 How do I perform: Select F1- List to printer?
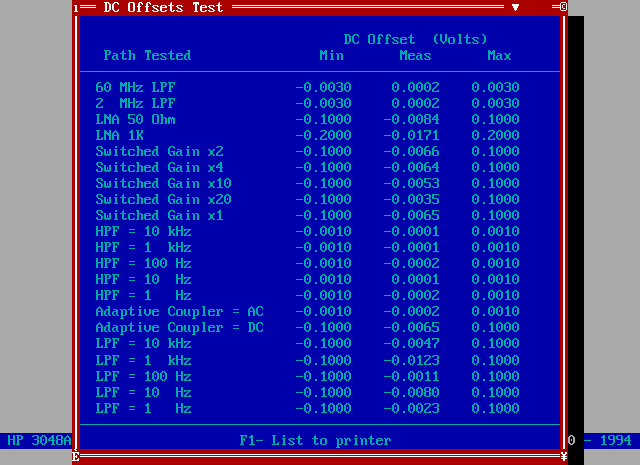coord(315,441)
